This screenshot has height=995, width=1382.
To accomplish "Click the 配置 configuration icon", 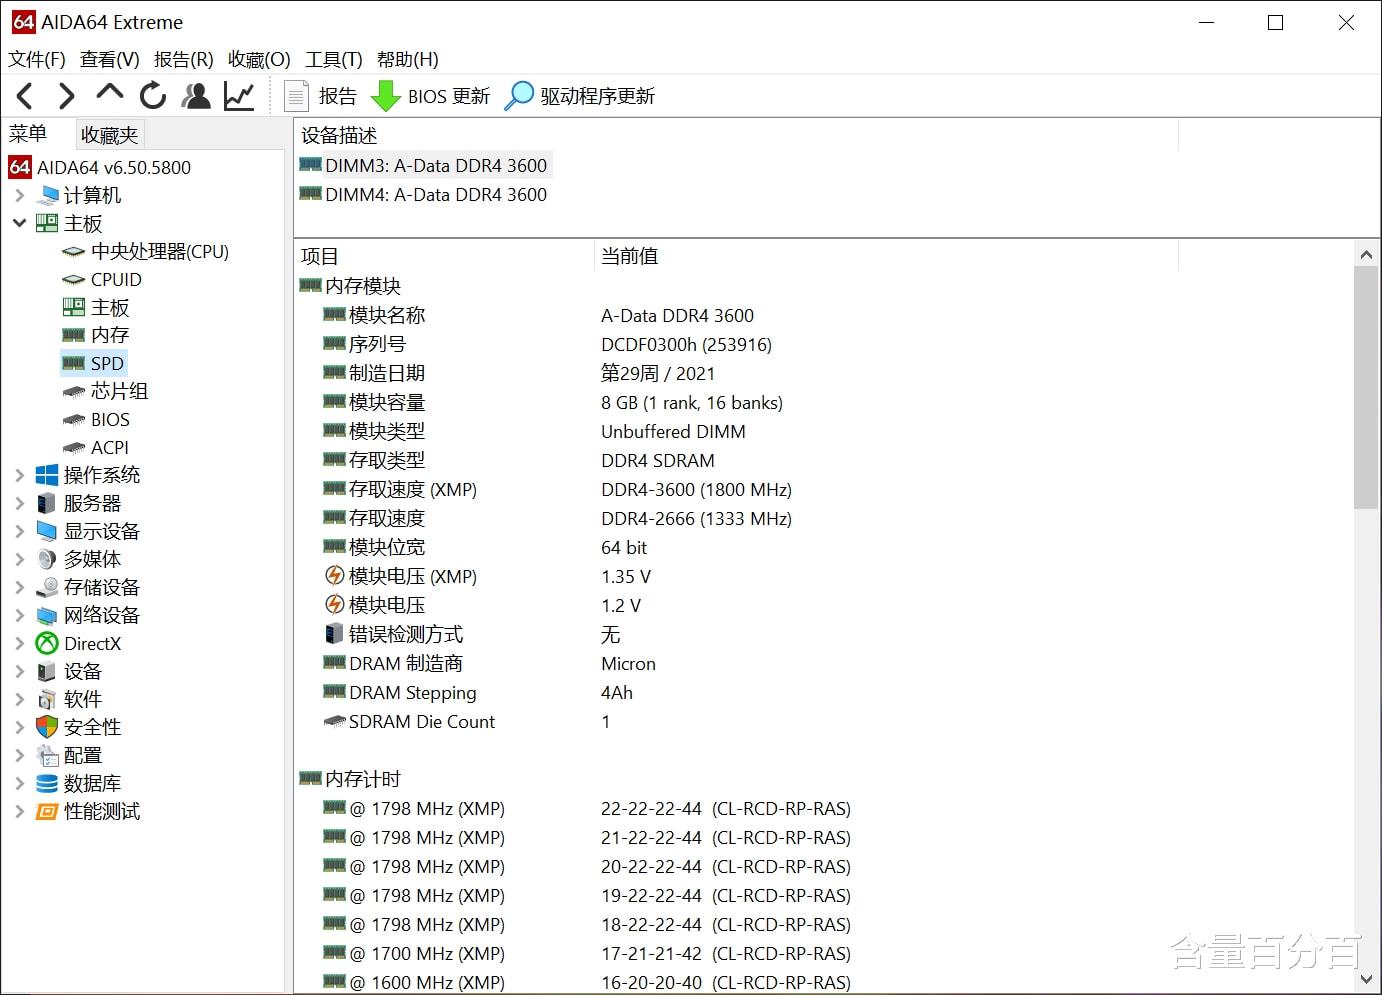I will click(47, 755).
